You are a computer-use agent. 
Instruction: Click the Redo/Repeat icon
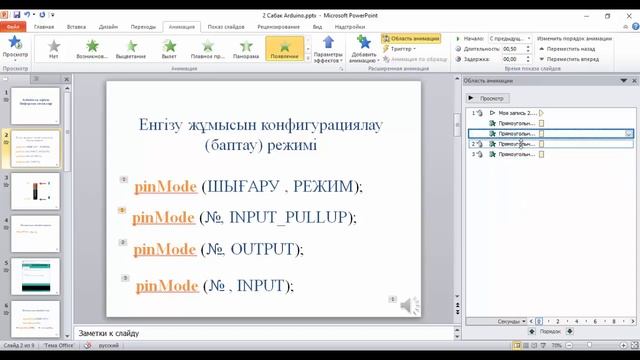[x=42, y=15]
